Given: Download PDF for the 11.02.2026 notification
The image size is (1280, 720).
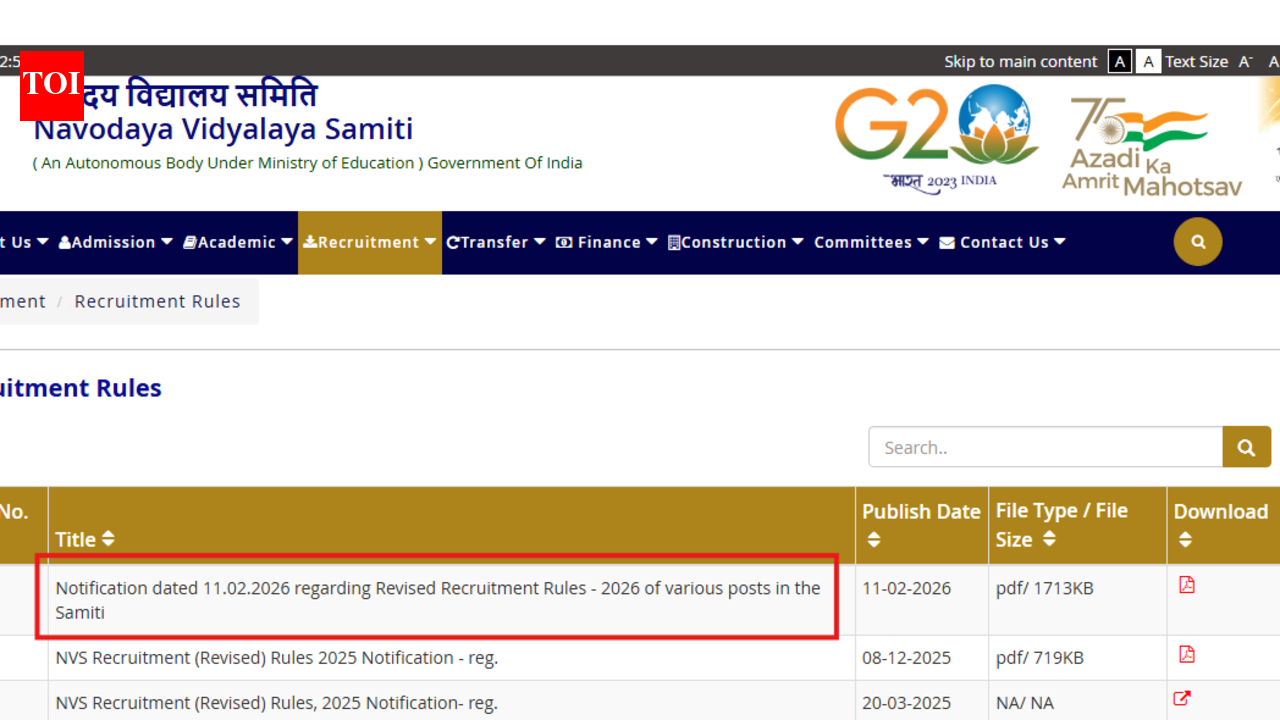Looking at the screenshot, I should click(1186, 584).
